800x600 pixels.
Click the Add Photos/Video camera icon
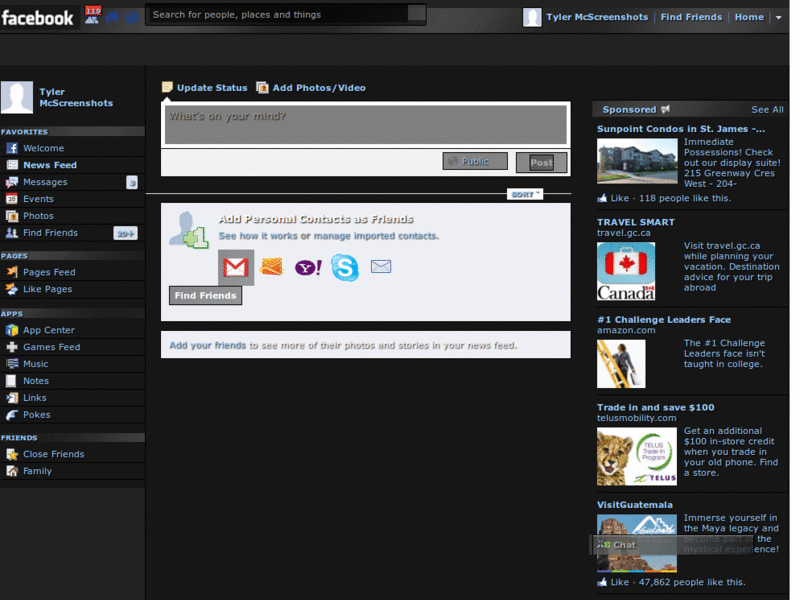pyautogui.click(x=262, y=88)
